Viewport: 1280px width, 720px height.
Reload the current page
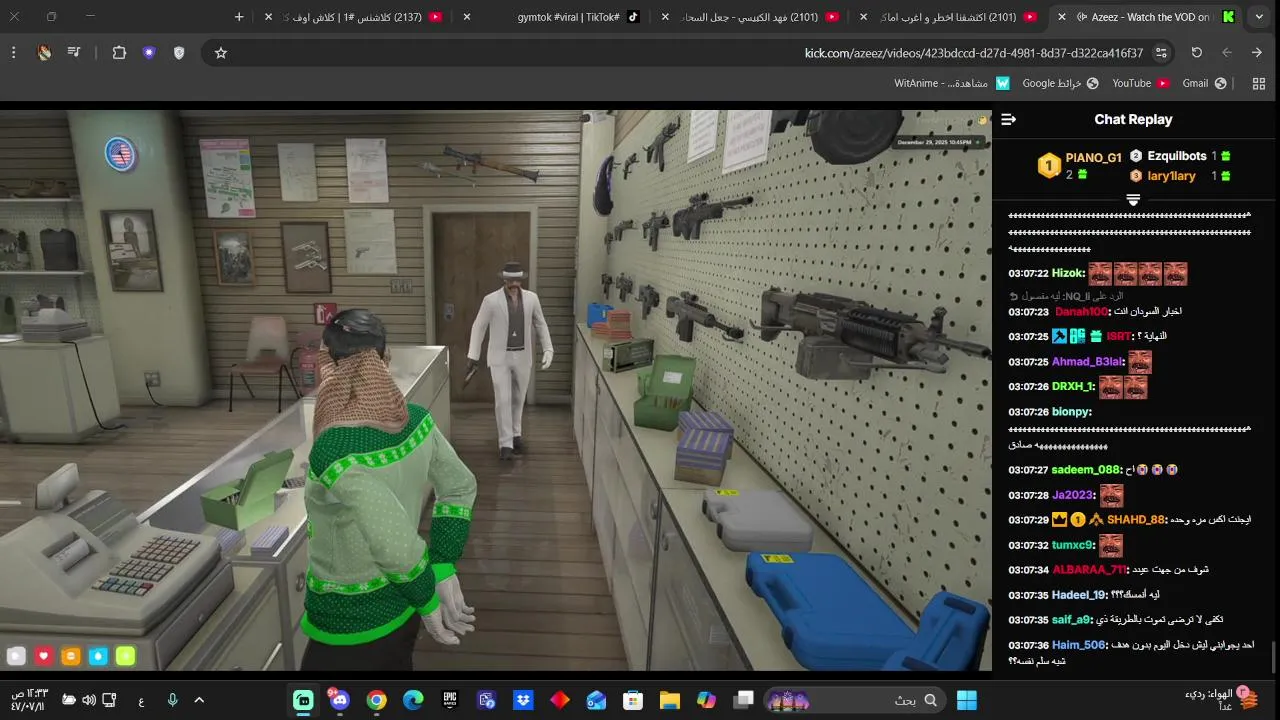click(1196, 53)
